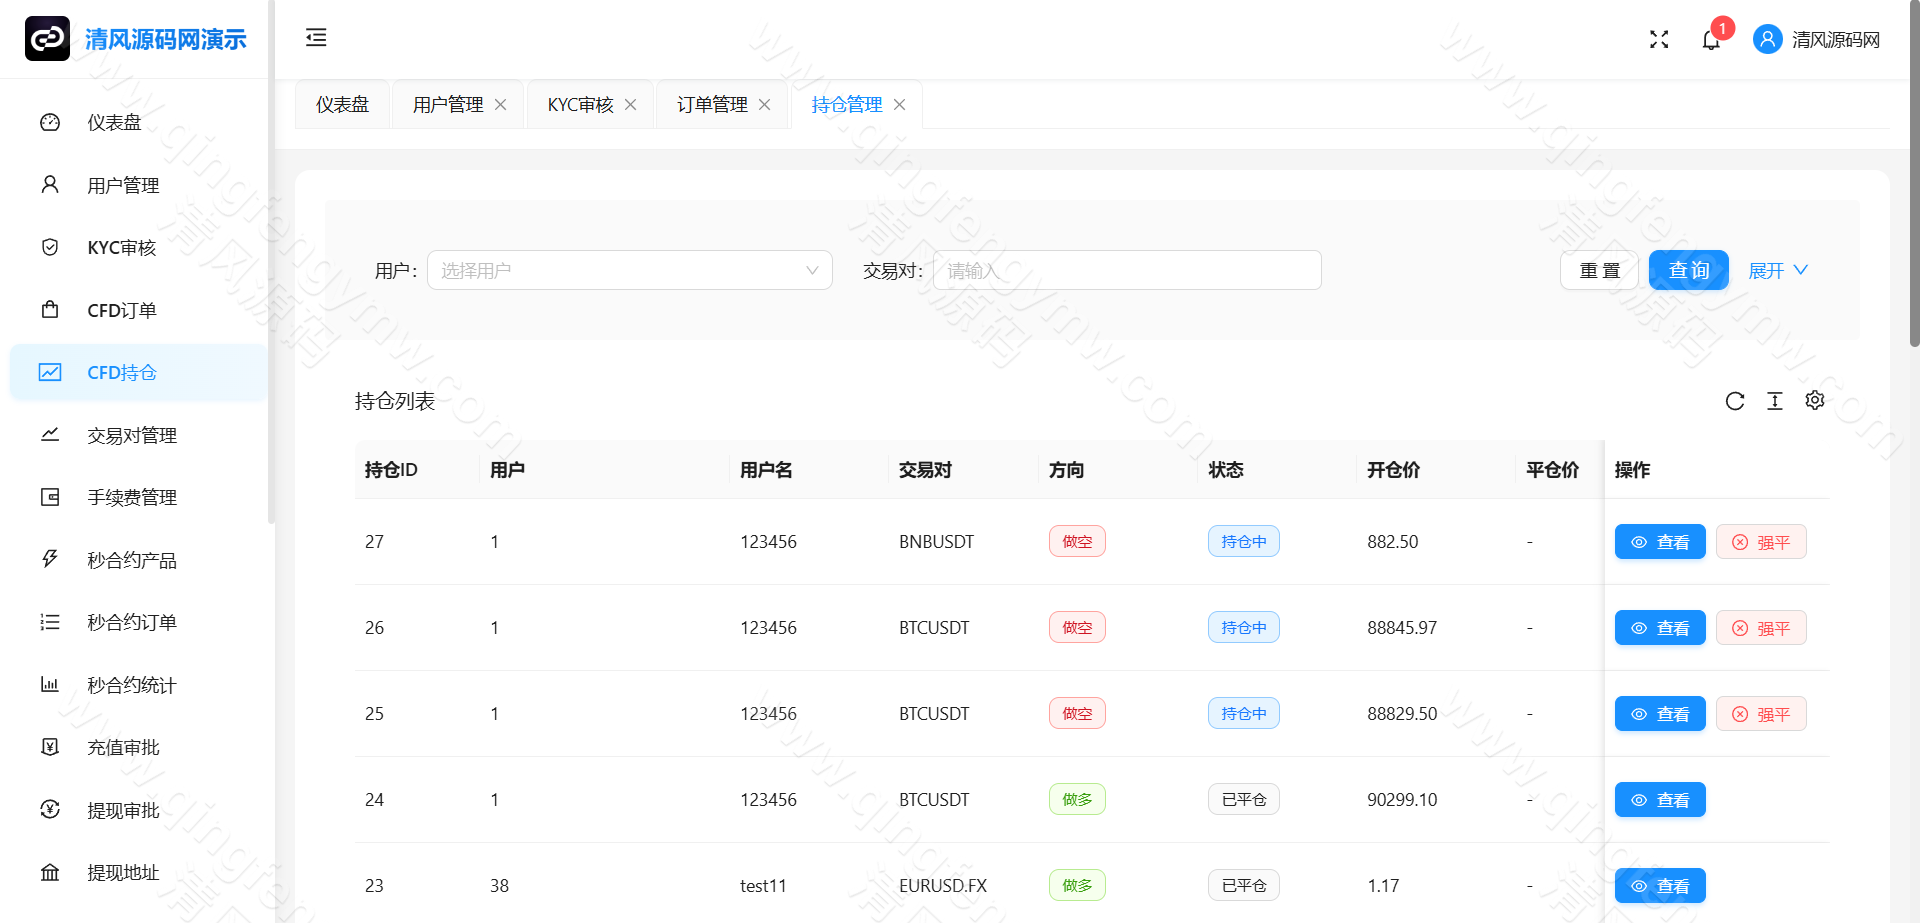Collapse the sidebar with the hamburger toggle
Viewport: 1920px width, 923px height.
[x=316, y=38]
